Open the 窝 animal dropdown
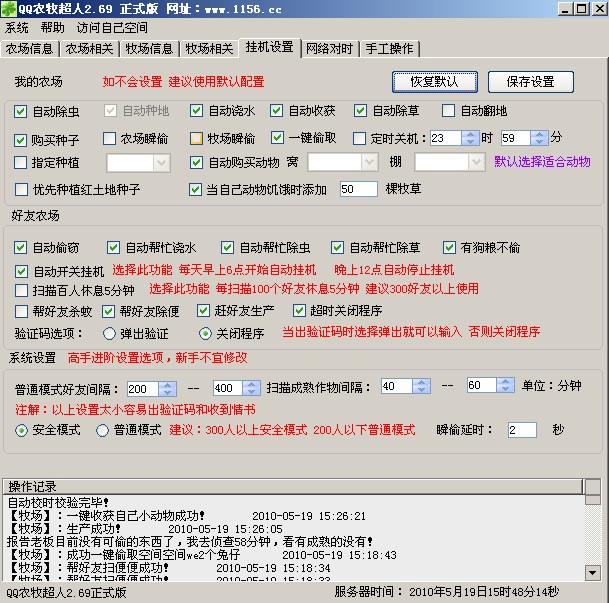 pyautogui.click(x=369, y=162)
